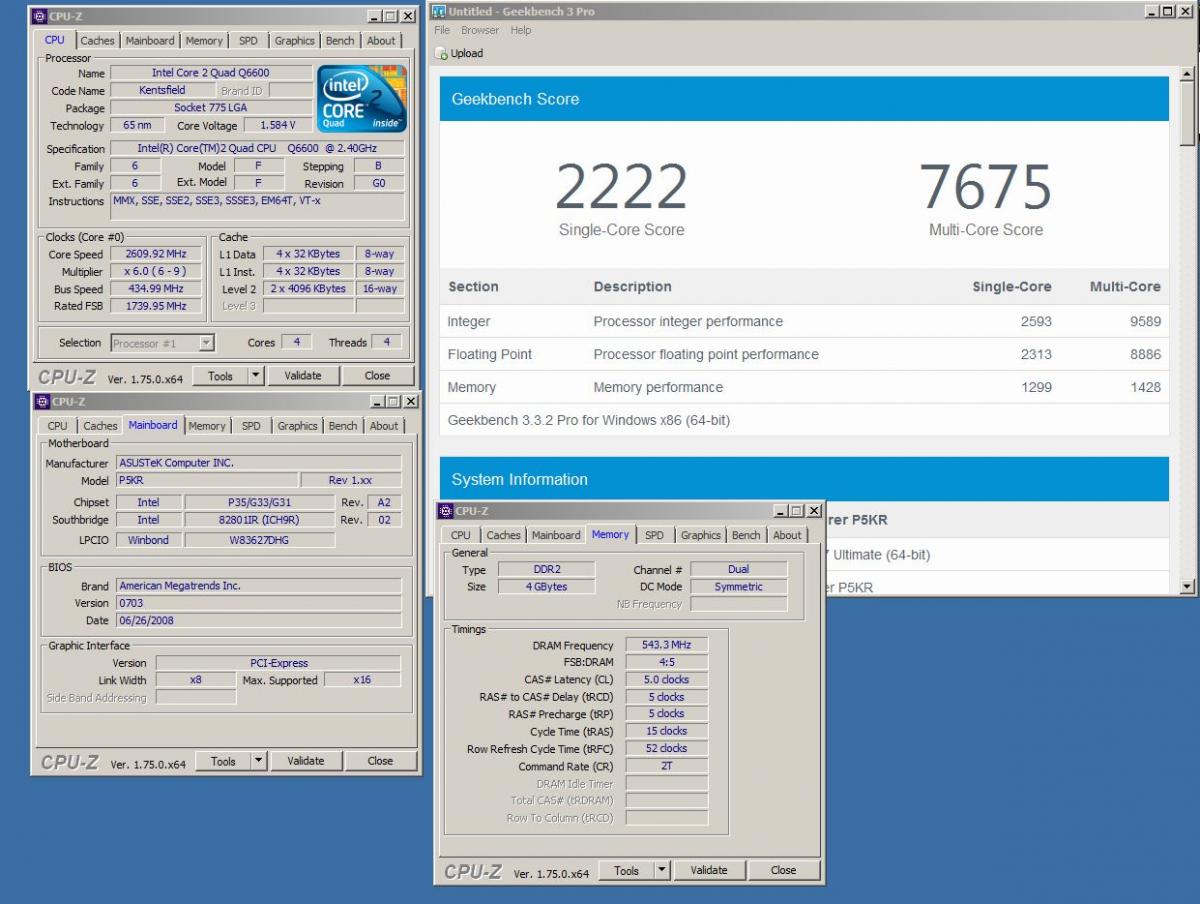Open Caches tab in Memory window

click(x=503, y=535)
